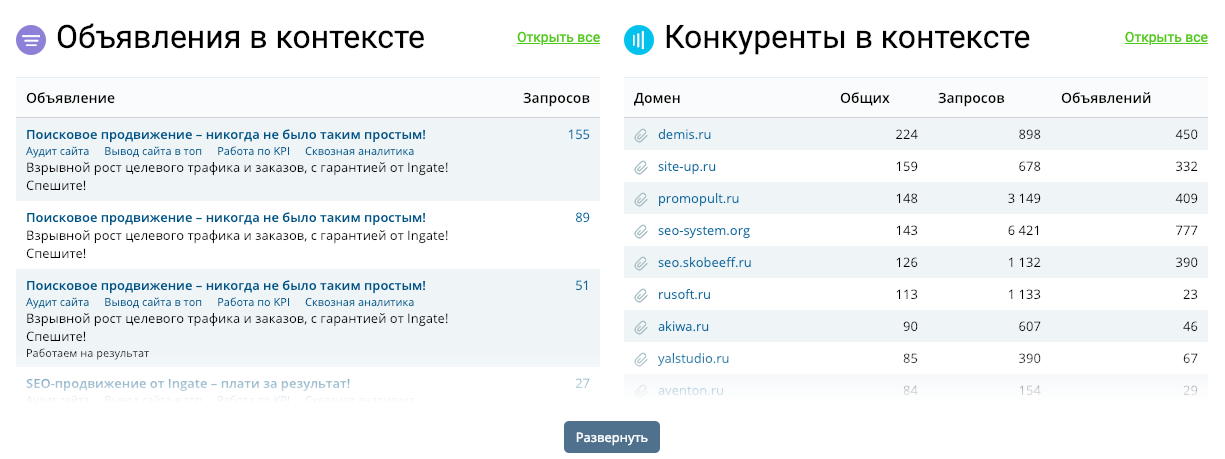Click the 224 shared value for demis.ru

(x=906, y=135)
